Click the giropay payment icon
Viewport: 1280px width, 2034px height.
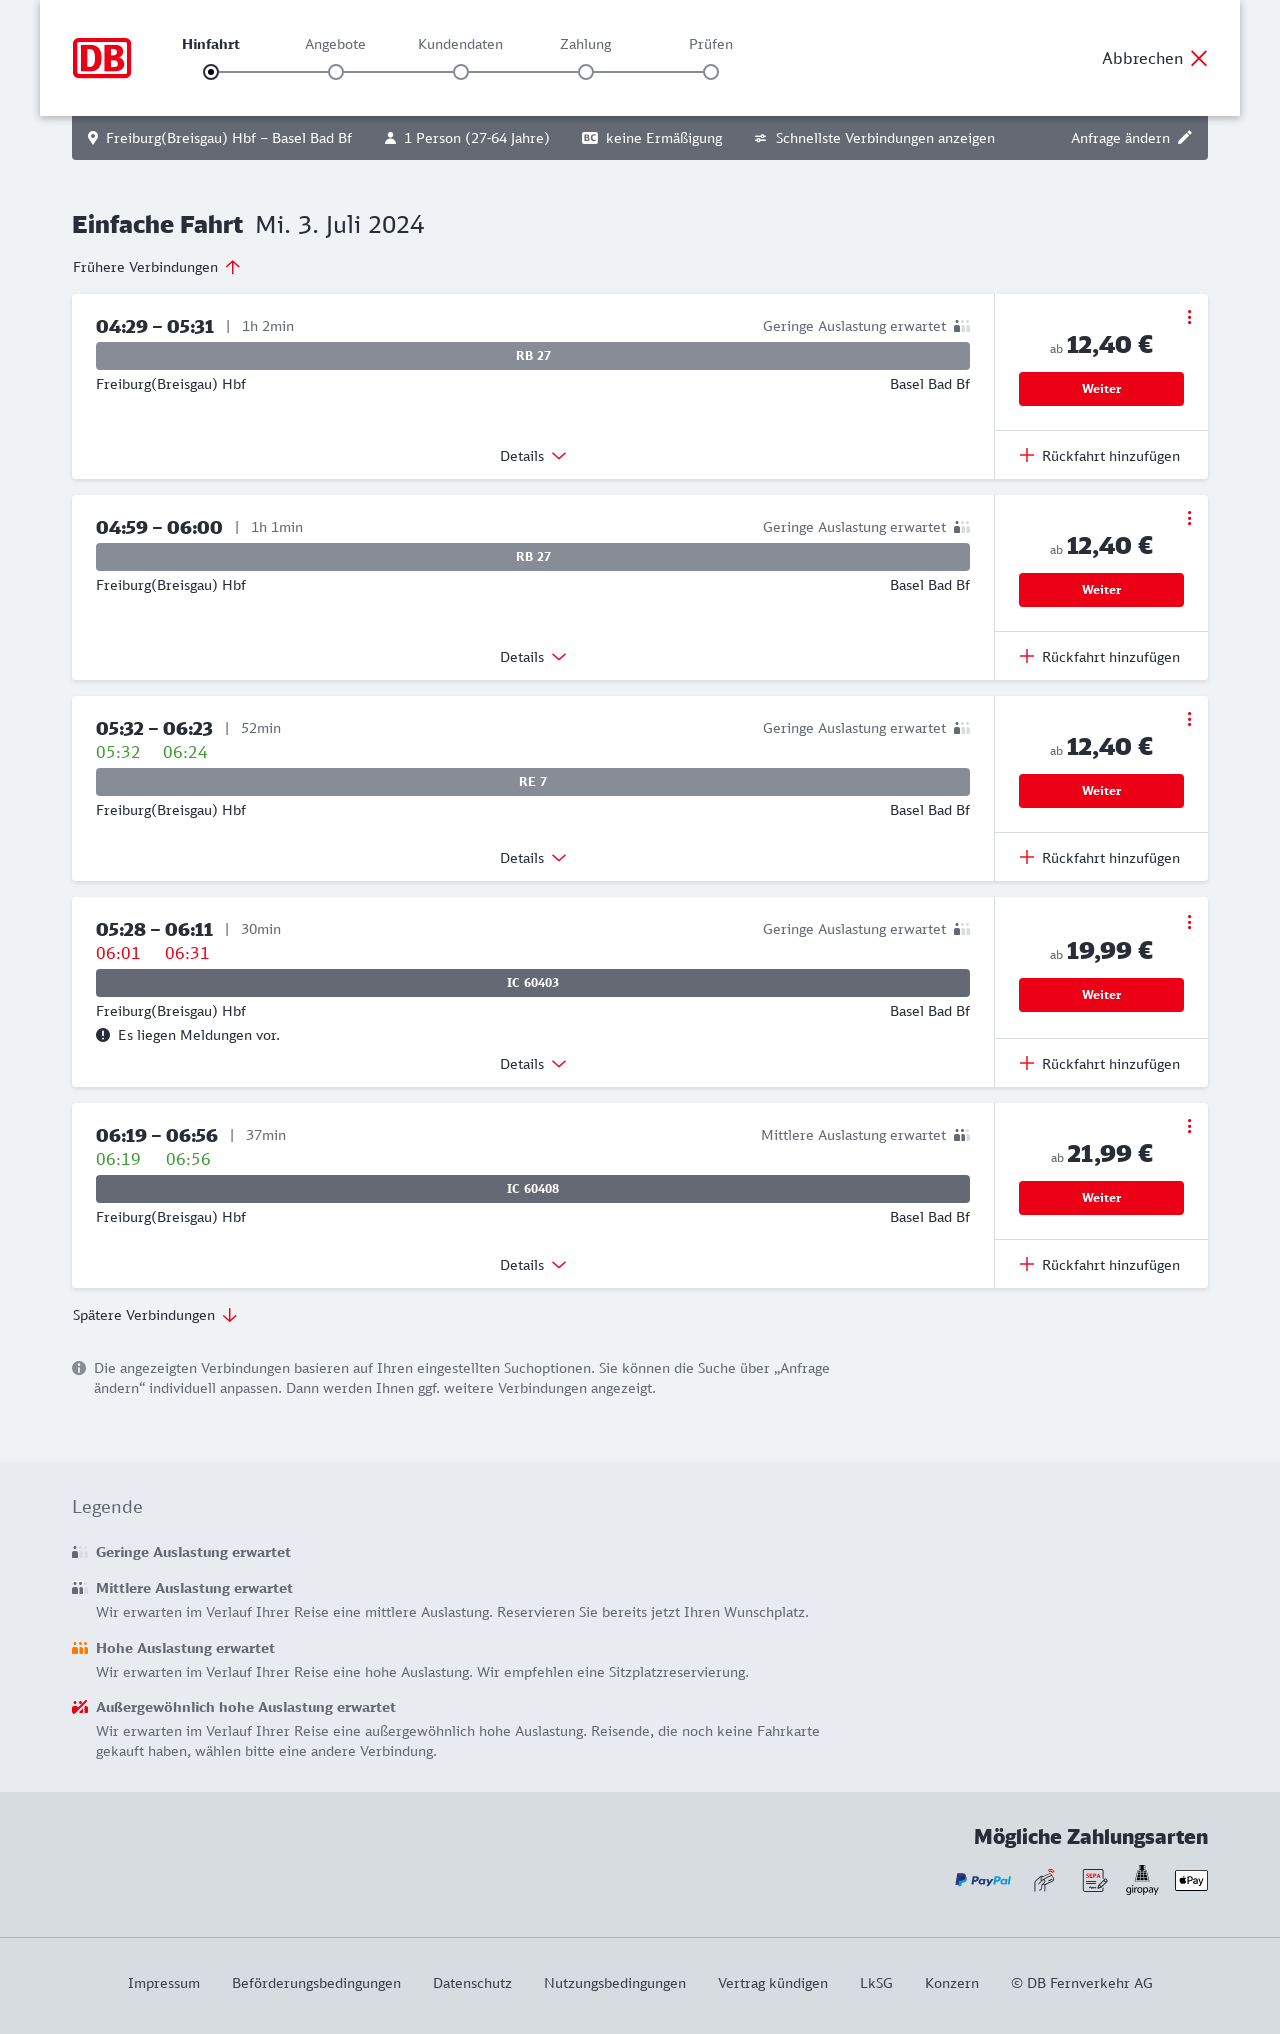point(1142,1880)
